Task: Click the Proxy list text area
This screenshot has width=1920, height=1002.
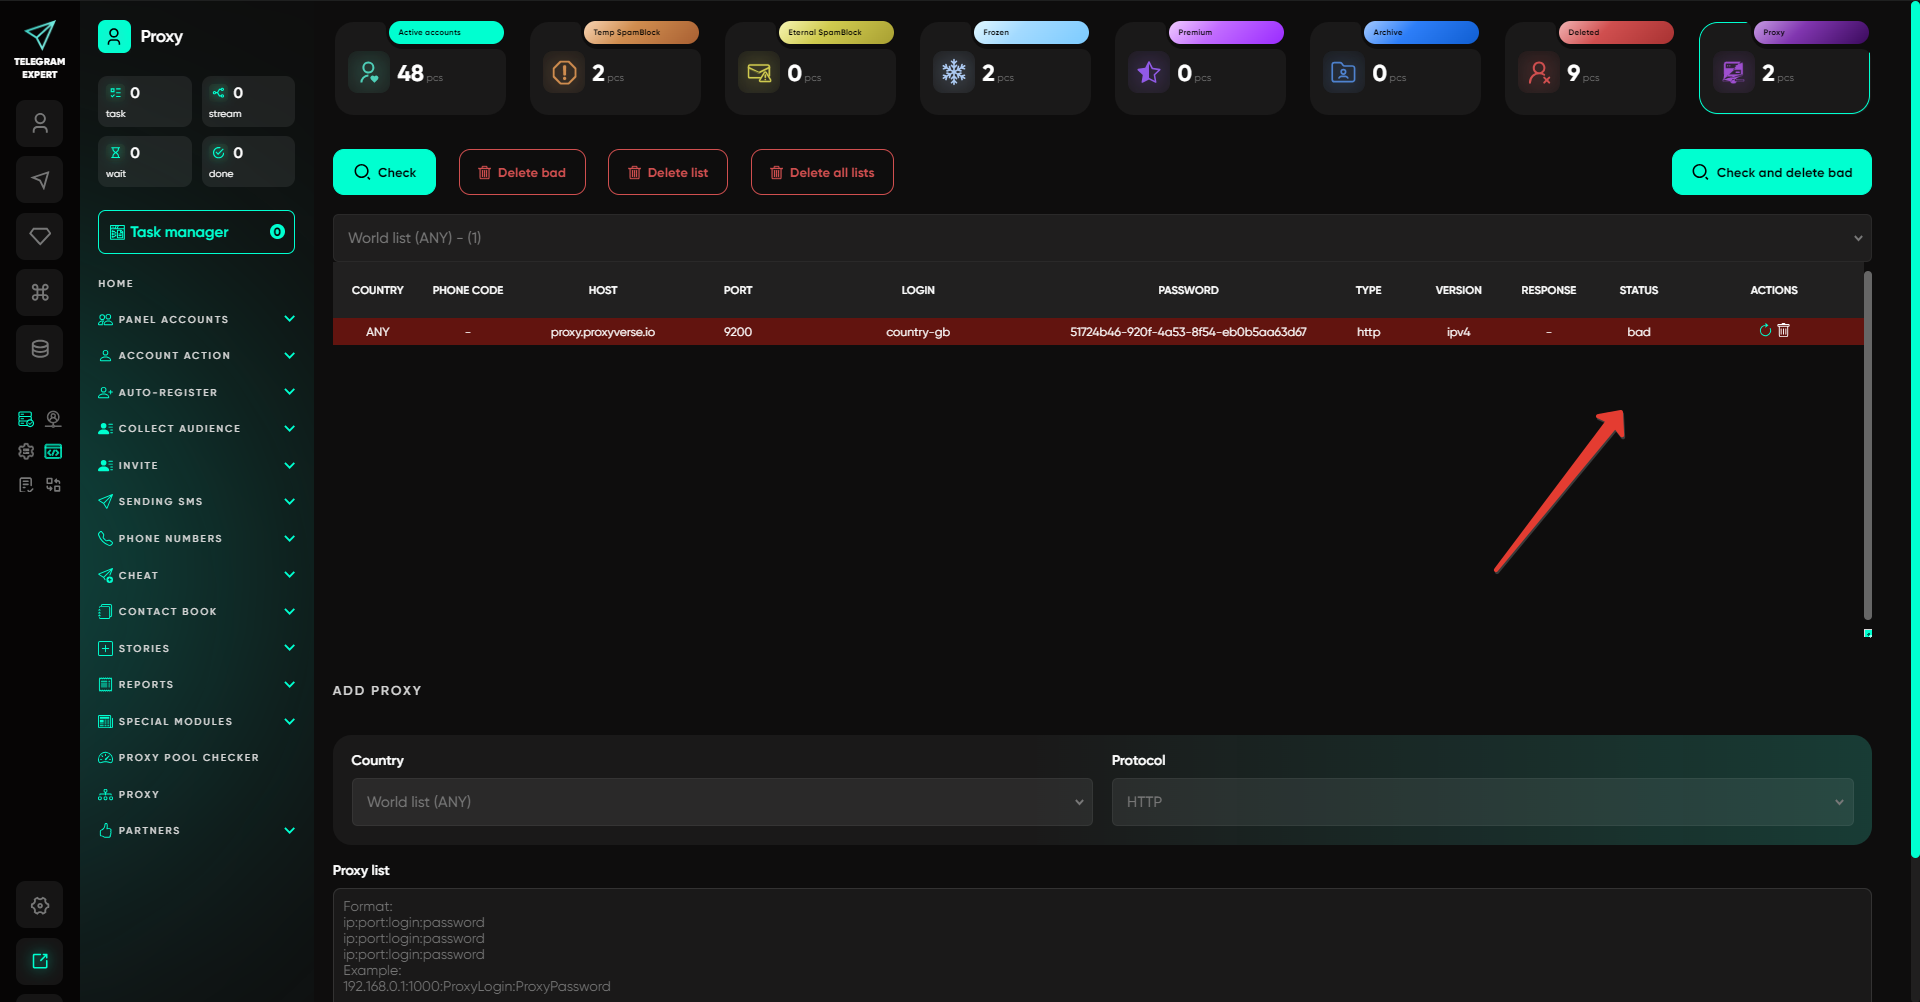Action: tap(1101, 945)
